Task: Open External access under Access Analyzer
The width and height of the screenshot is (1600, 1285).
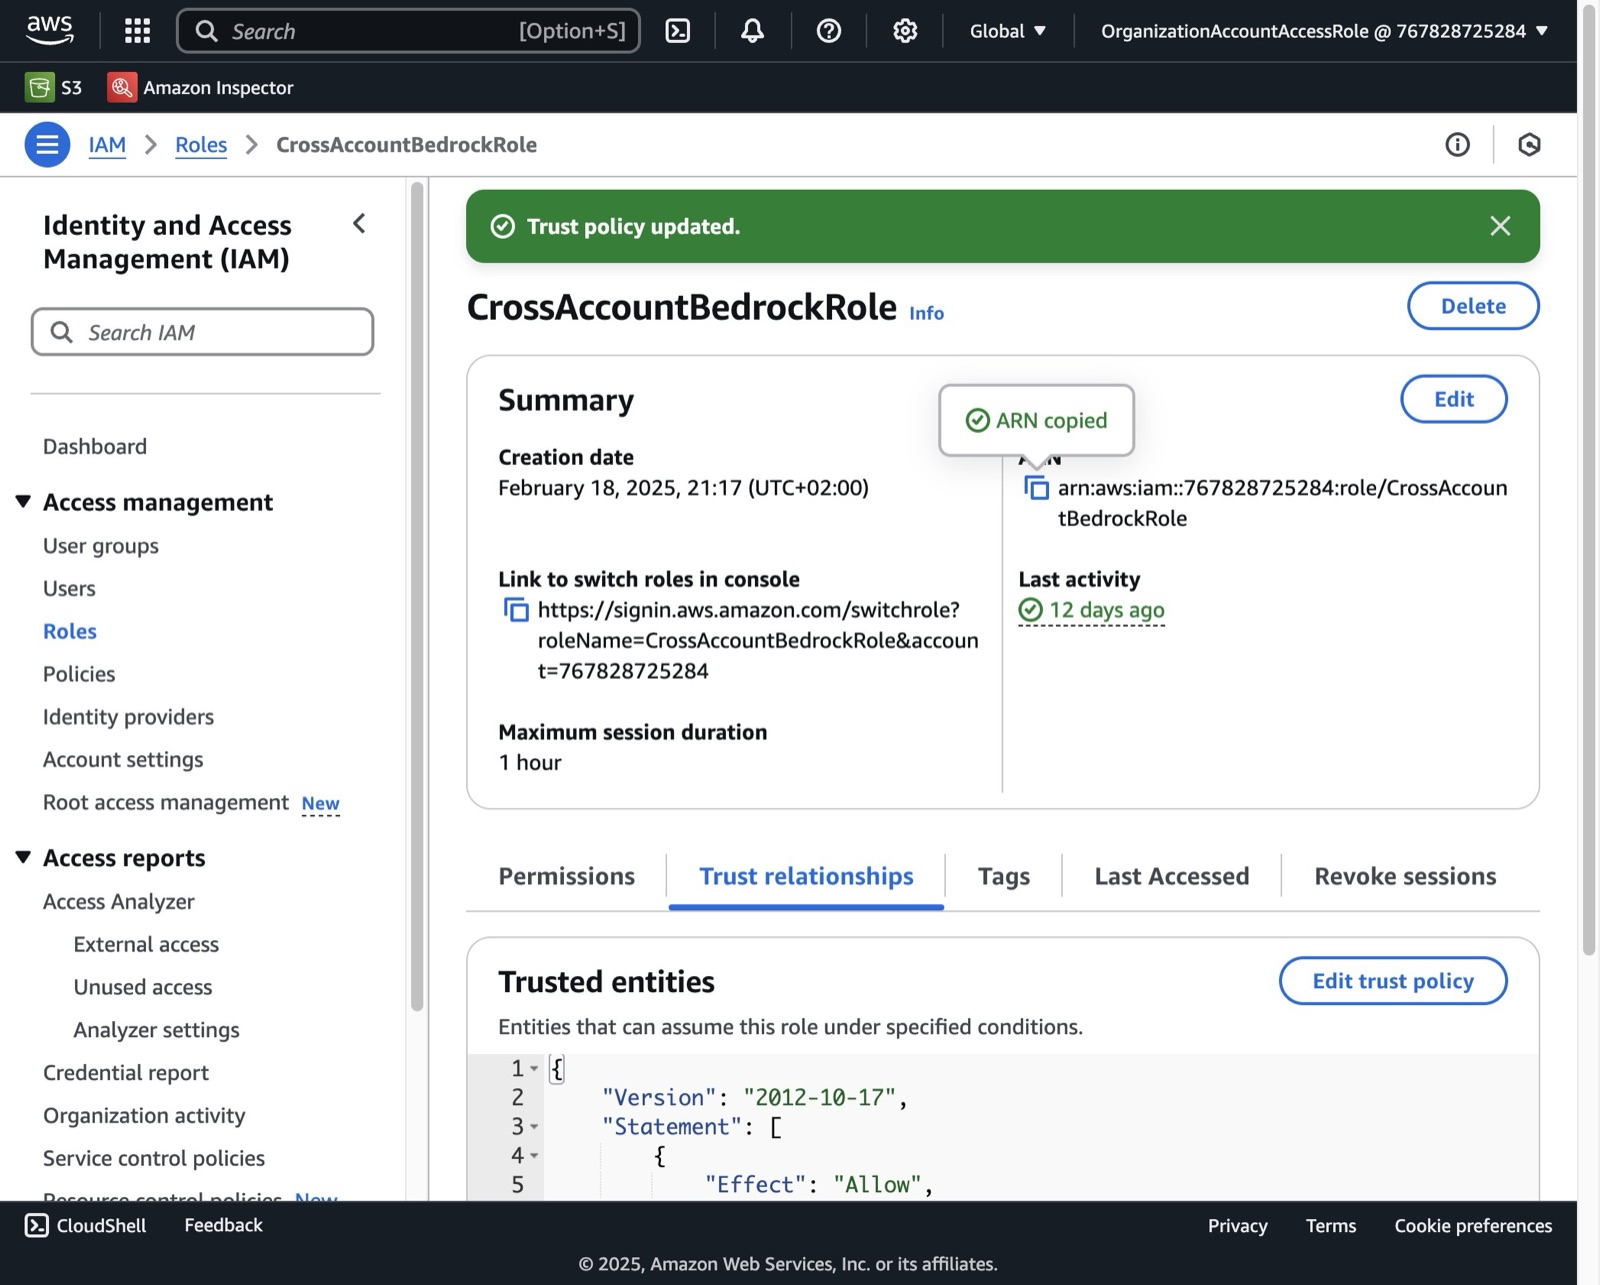Action: coord(146,944)
